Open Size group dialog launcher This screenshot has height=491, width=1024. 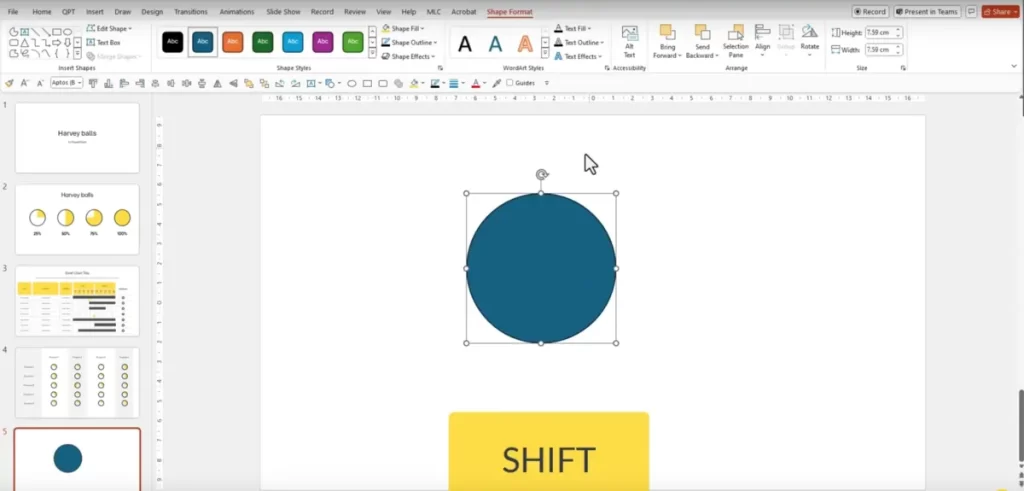903,68
